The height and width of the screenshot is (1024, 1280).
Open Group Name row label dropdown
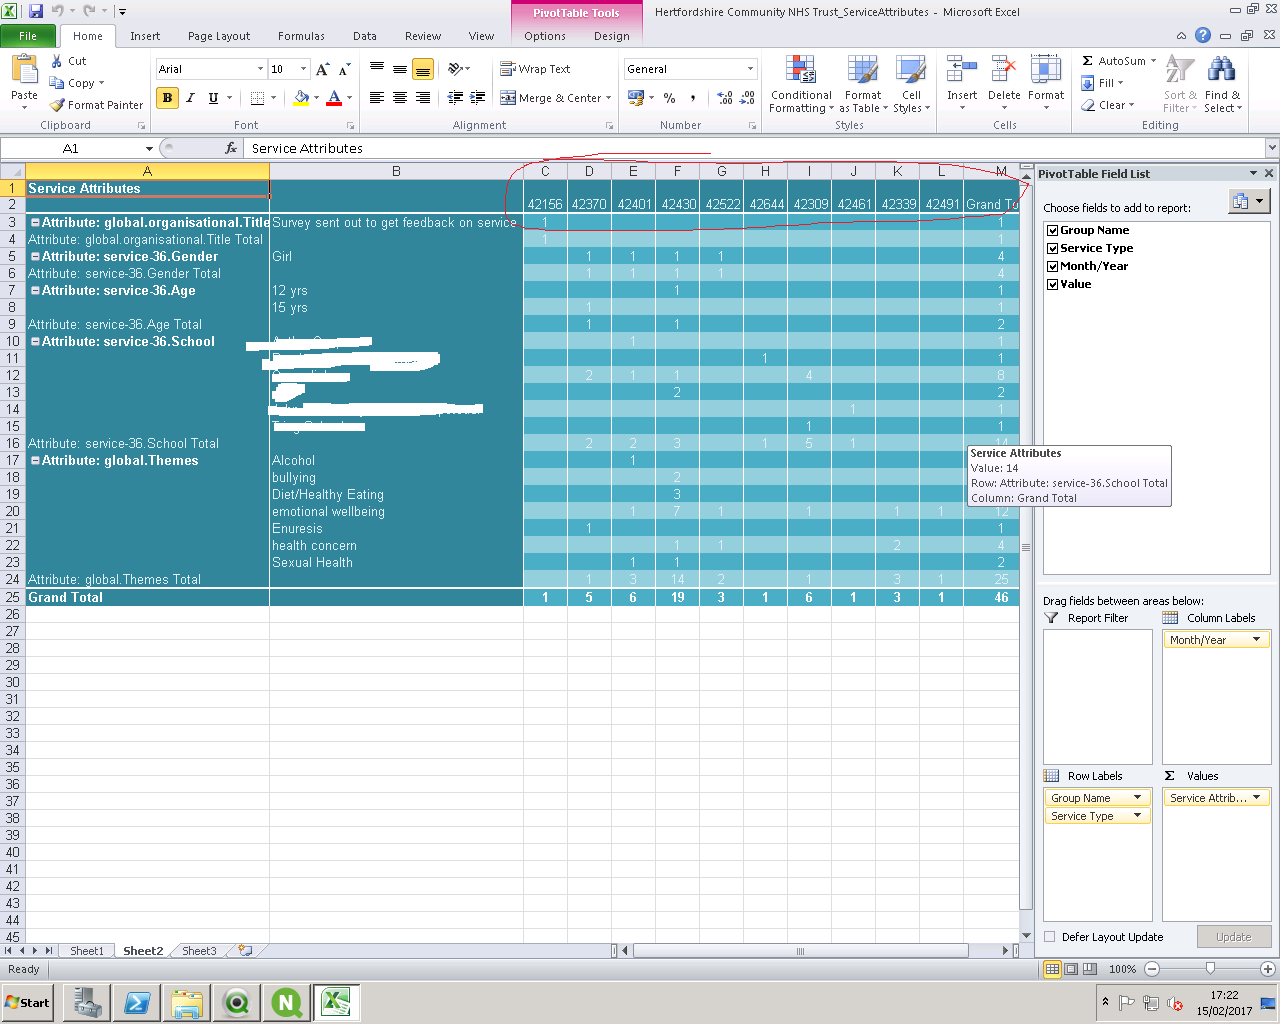click(x=1137, y=798)
